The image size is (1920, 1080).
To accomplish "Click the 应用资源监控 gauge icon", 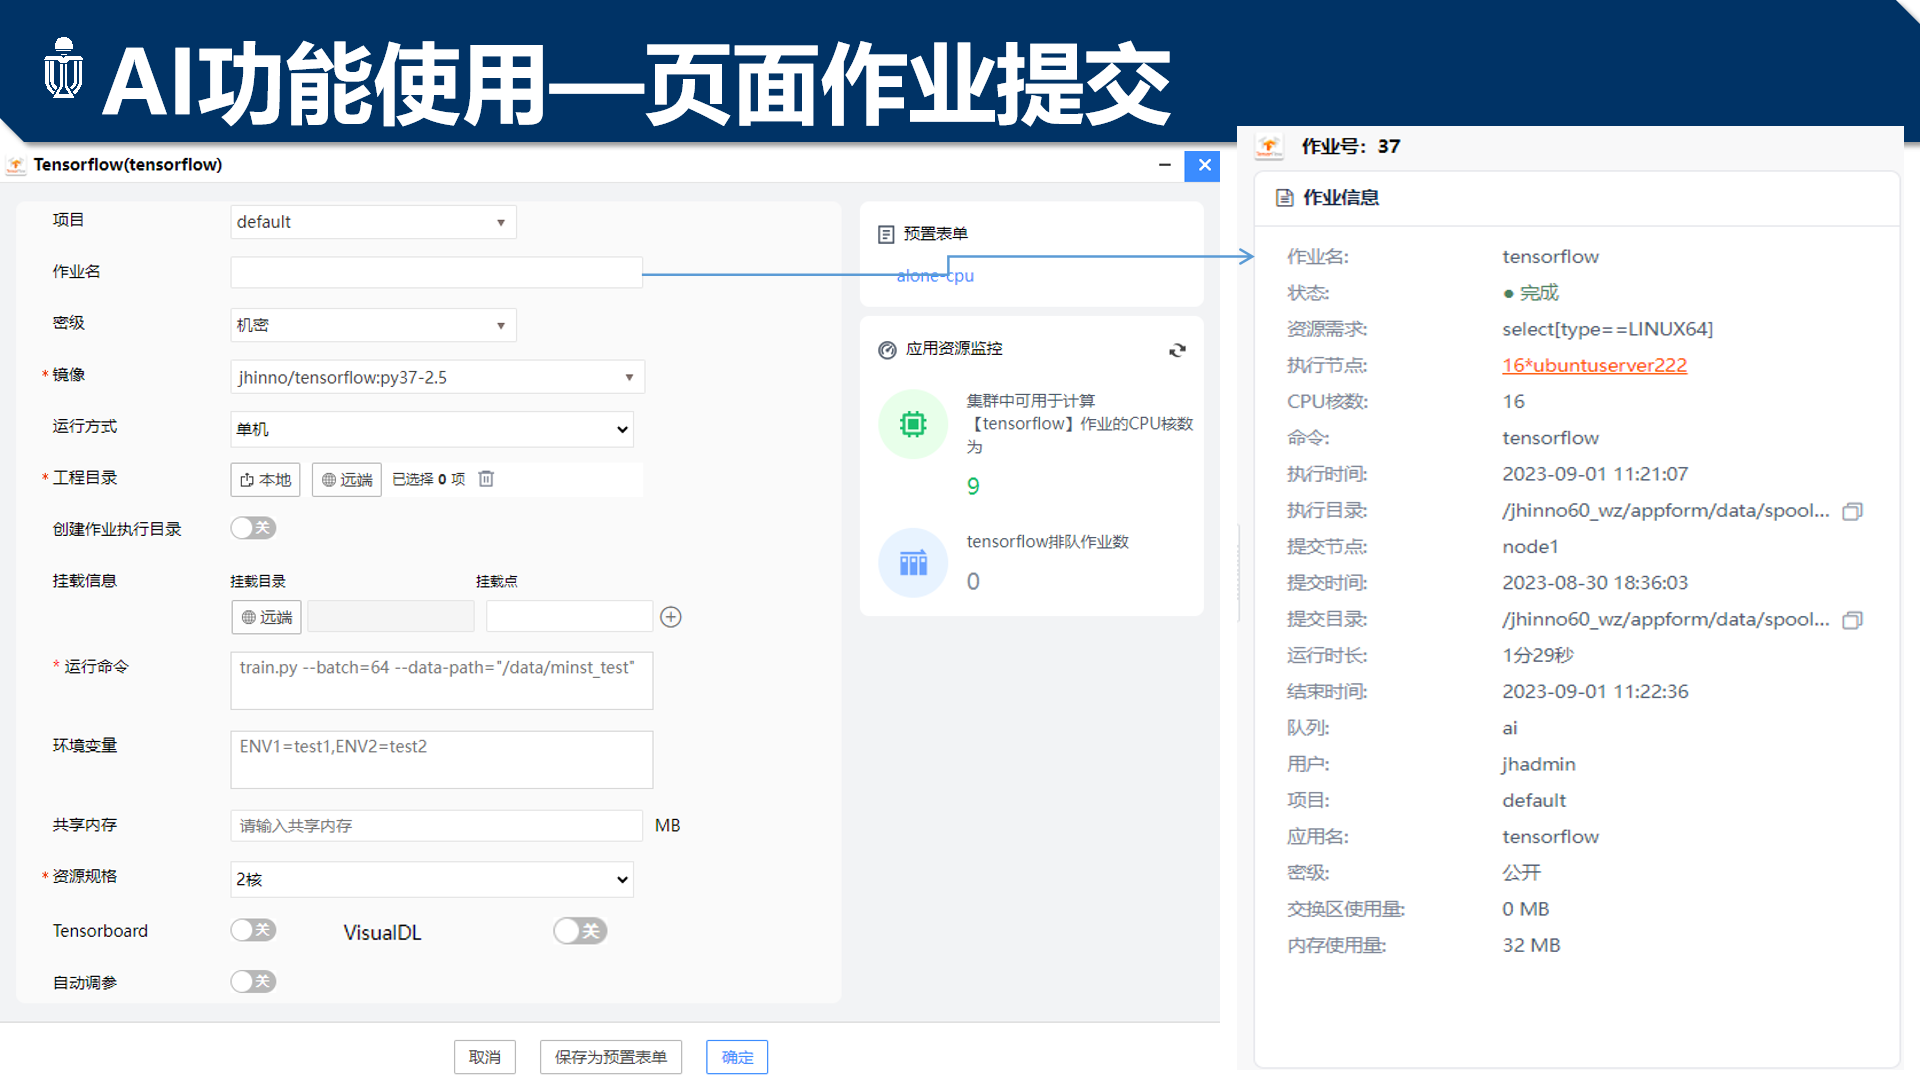I will tap(887, 350).
